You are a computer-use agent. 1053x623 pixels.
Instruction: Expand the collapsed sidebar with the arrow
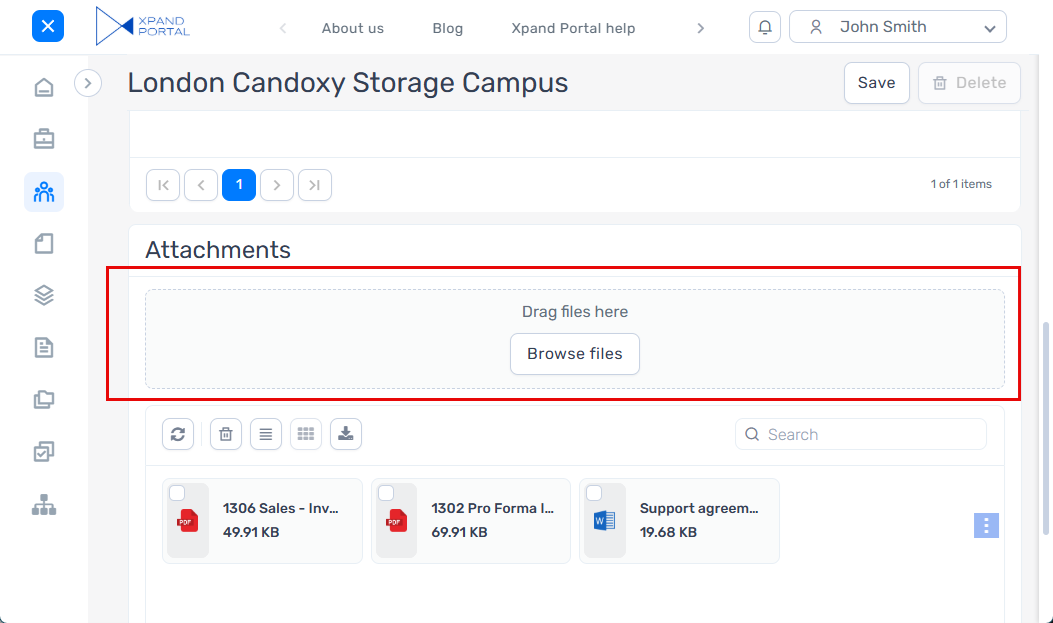click(x=88, y=83)
